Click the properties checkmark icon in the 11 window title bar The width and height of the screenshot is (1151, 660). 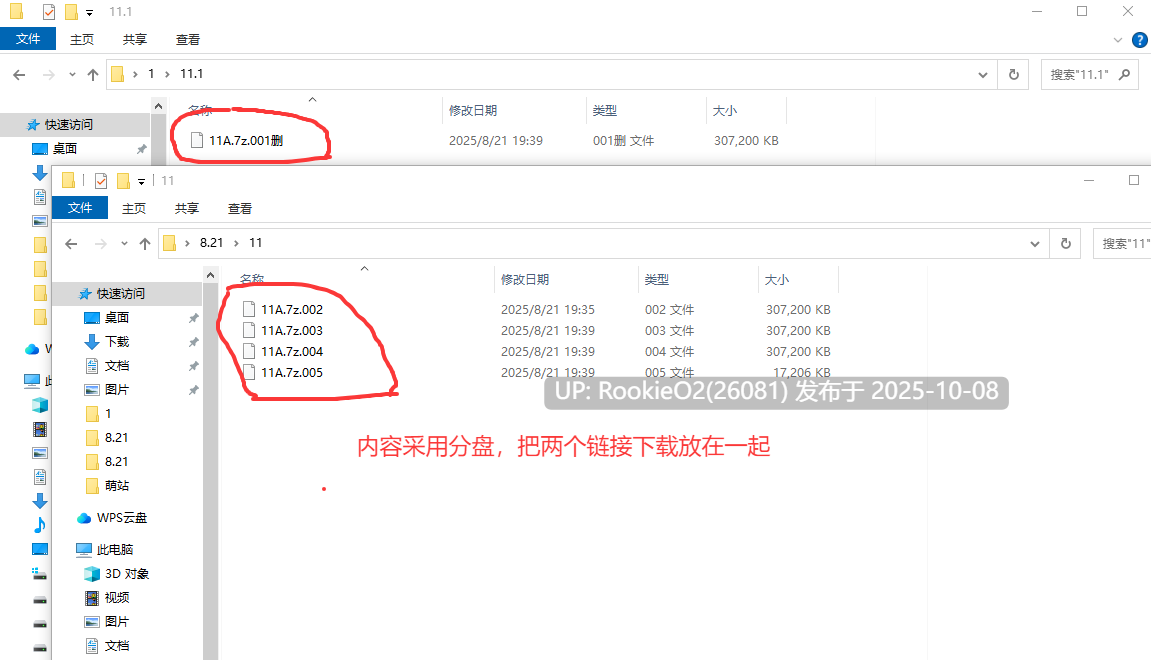click(101, 181)
